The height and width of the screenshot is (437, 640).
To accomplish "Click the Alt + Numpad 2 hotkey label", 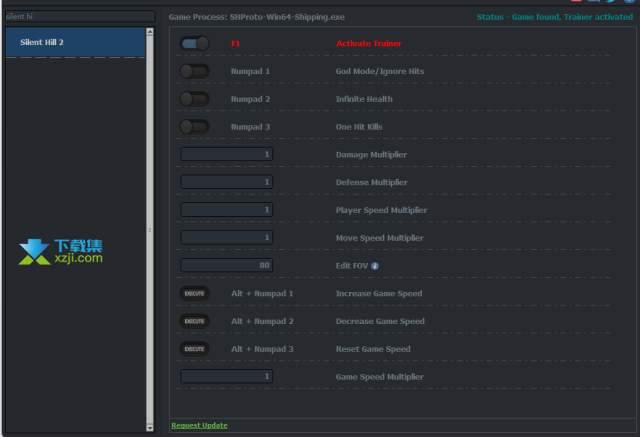I will click(x=262, y=321).
